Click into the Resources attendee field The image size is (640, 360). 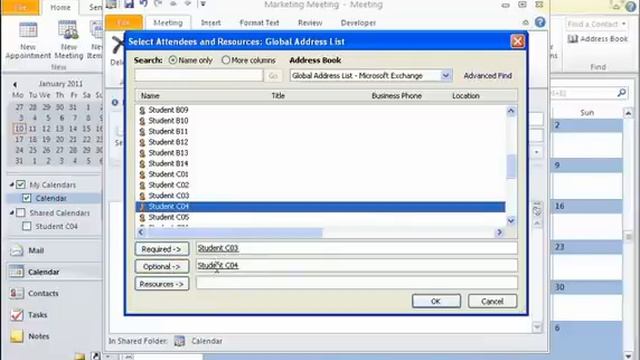[357, 283]
